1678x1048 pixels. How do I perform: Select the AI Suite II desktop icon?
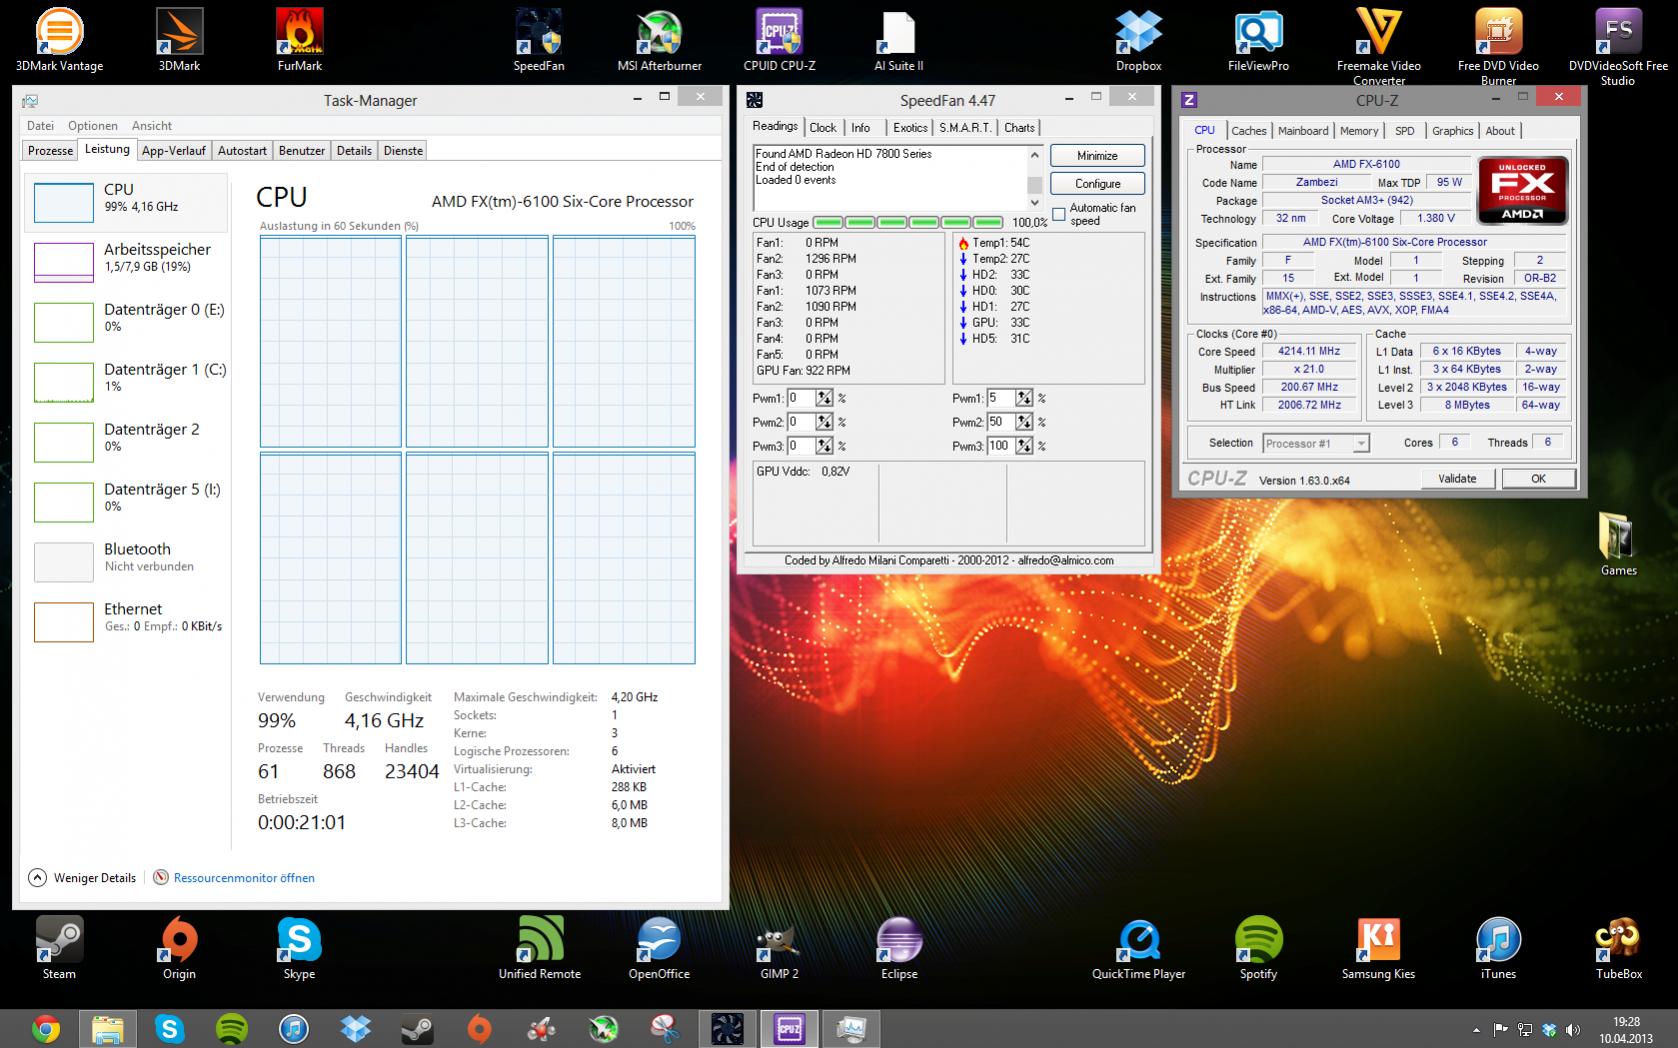click(899, 40)
